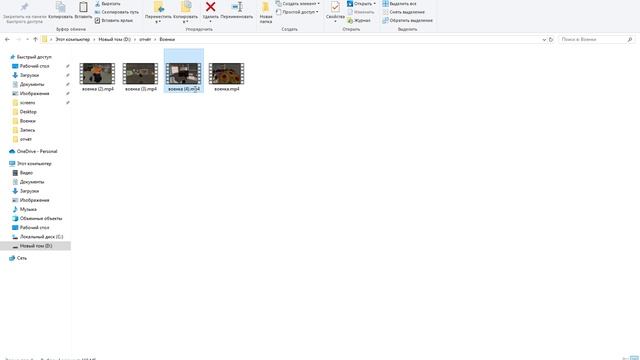Create a Новая папка (new folder)

266,12
